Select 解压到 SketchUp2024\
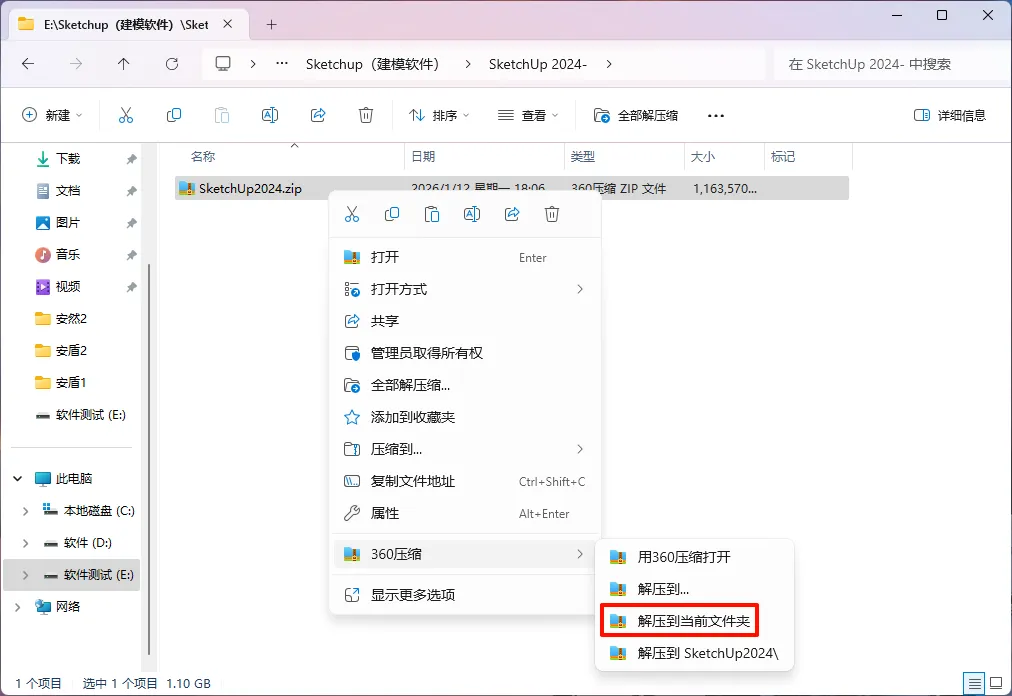The height and width of the screenshot is (696, 1012). [694, 653]
